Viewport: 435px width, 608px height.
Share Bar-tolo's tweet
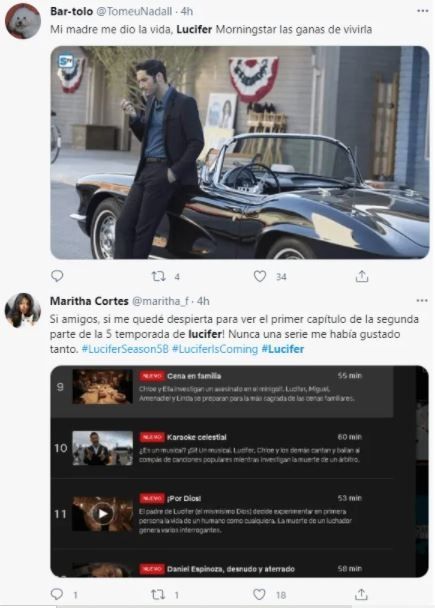point(361,276)
